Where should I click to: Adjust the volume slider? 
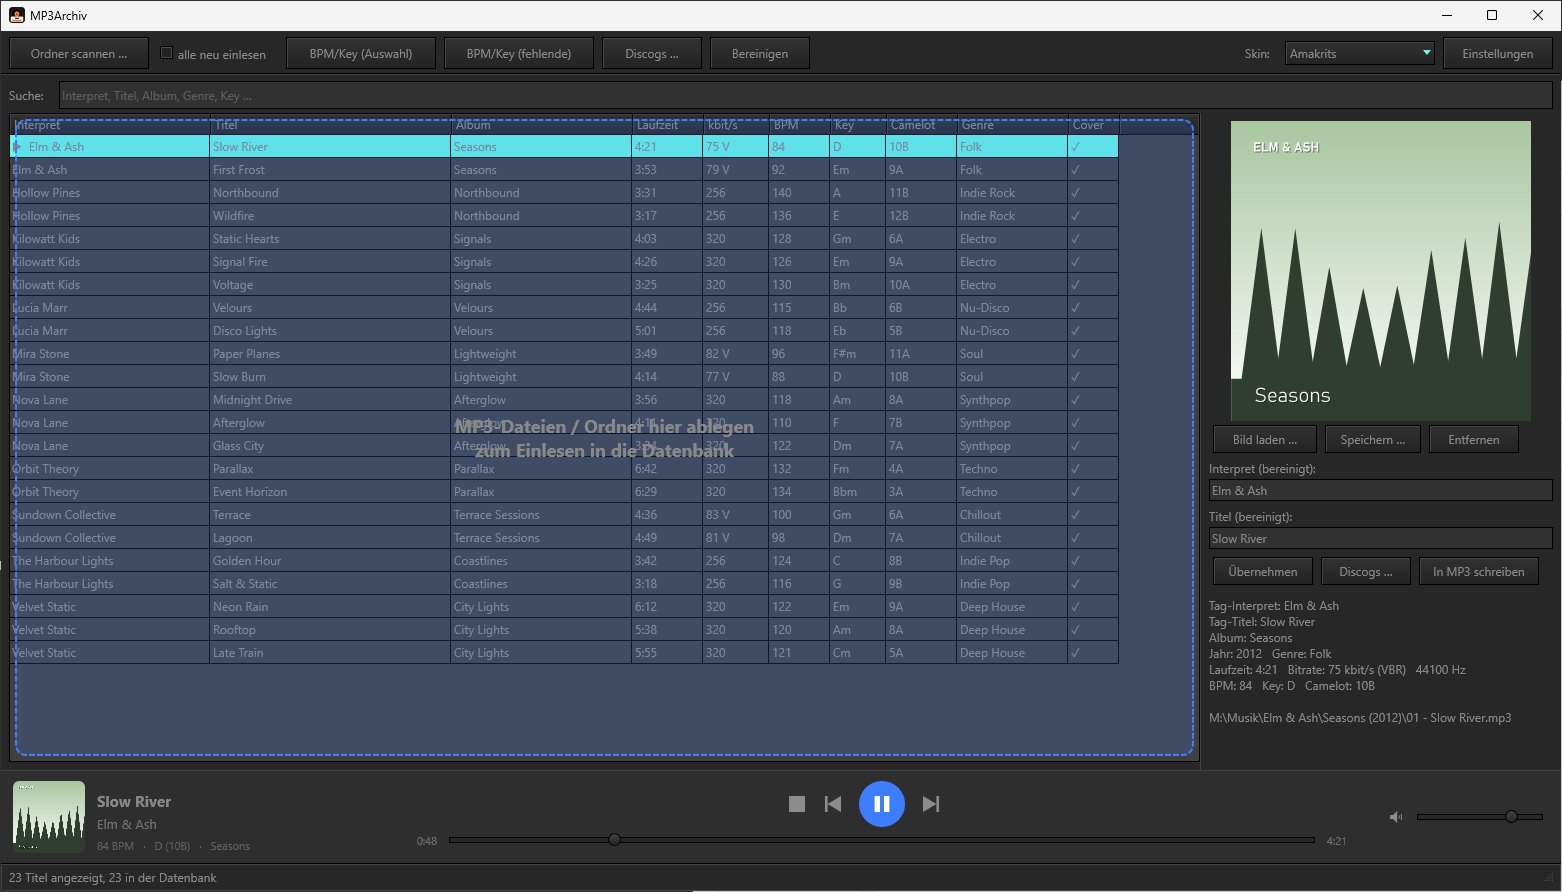(1481, 817)
